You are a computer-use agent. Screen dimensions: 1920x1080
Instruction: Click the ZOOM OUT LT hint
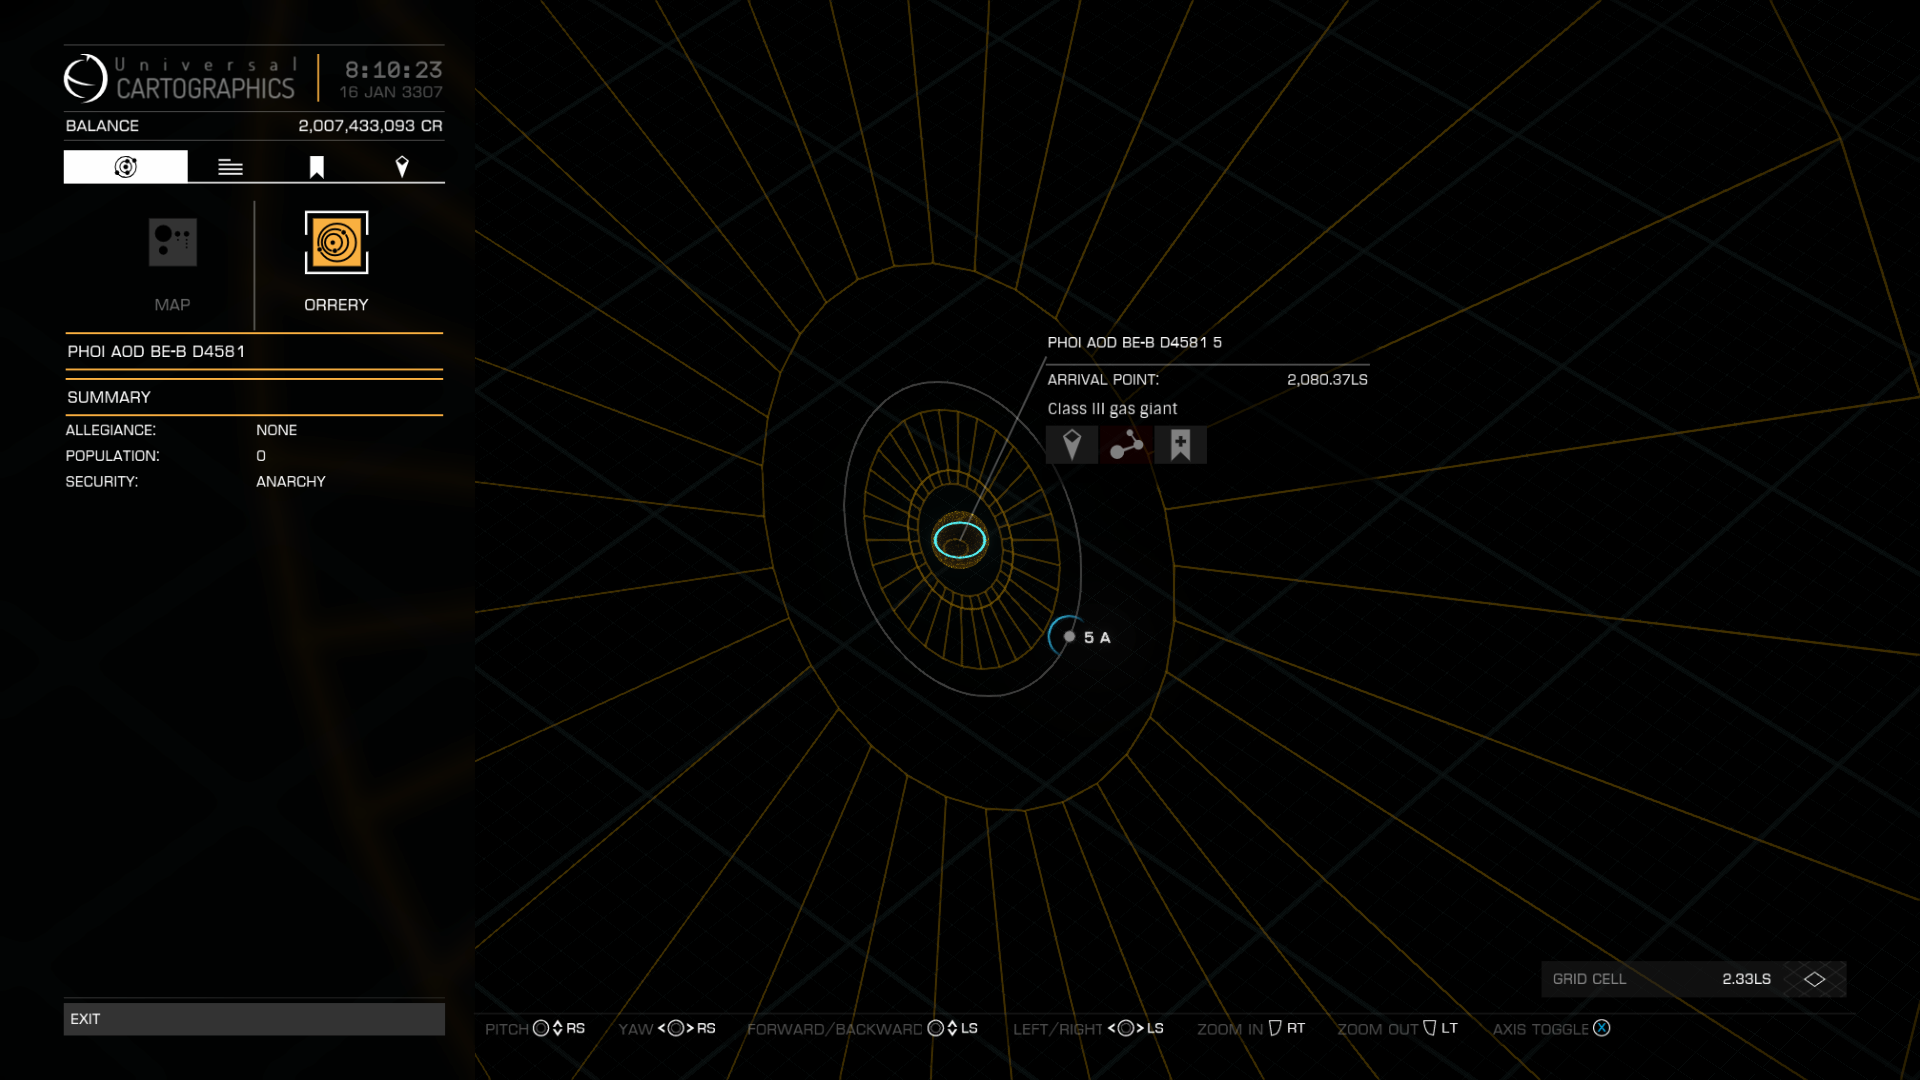click(1397, 1028)
